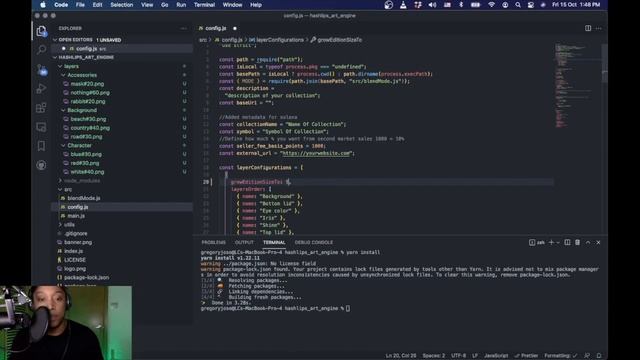Open the Selection menu
The image size is (640, 360).
click(x=122, y=5)
